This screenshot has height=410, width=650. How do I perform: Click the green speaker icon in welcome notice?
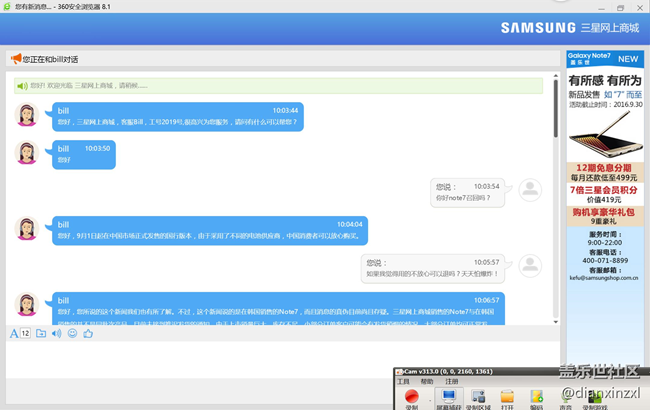coord(22,86)
